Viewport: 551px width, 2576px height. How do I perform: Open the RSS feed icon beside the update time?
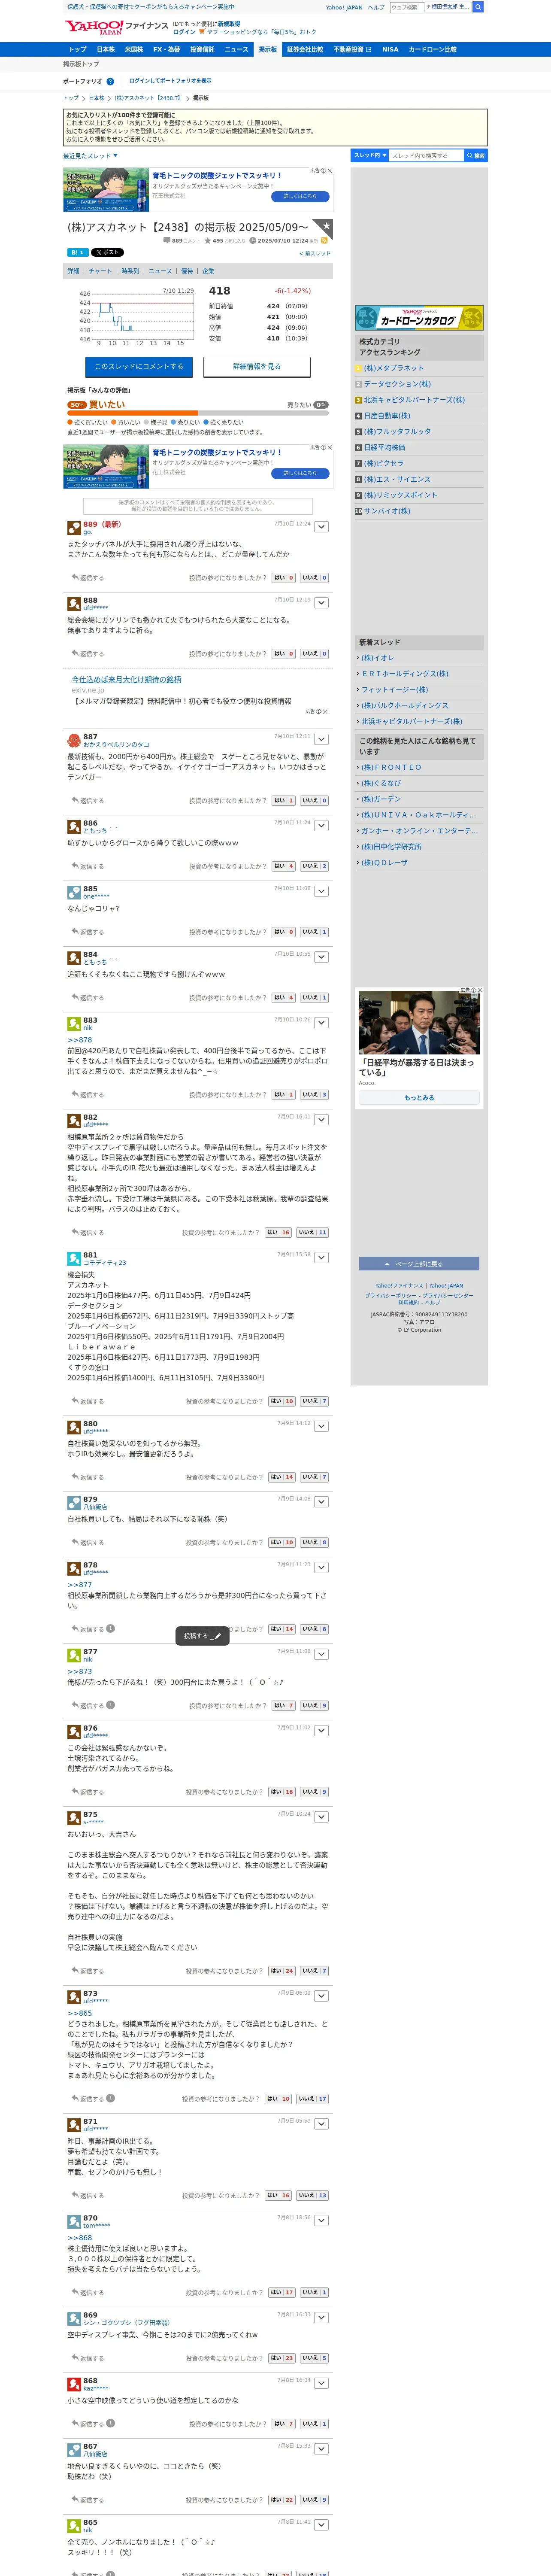click(x=324, y=241)
